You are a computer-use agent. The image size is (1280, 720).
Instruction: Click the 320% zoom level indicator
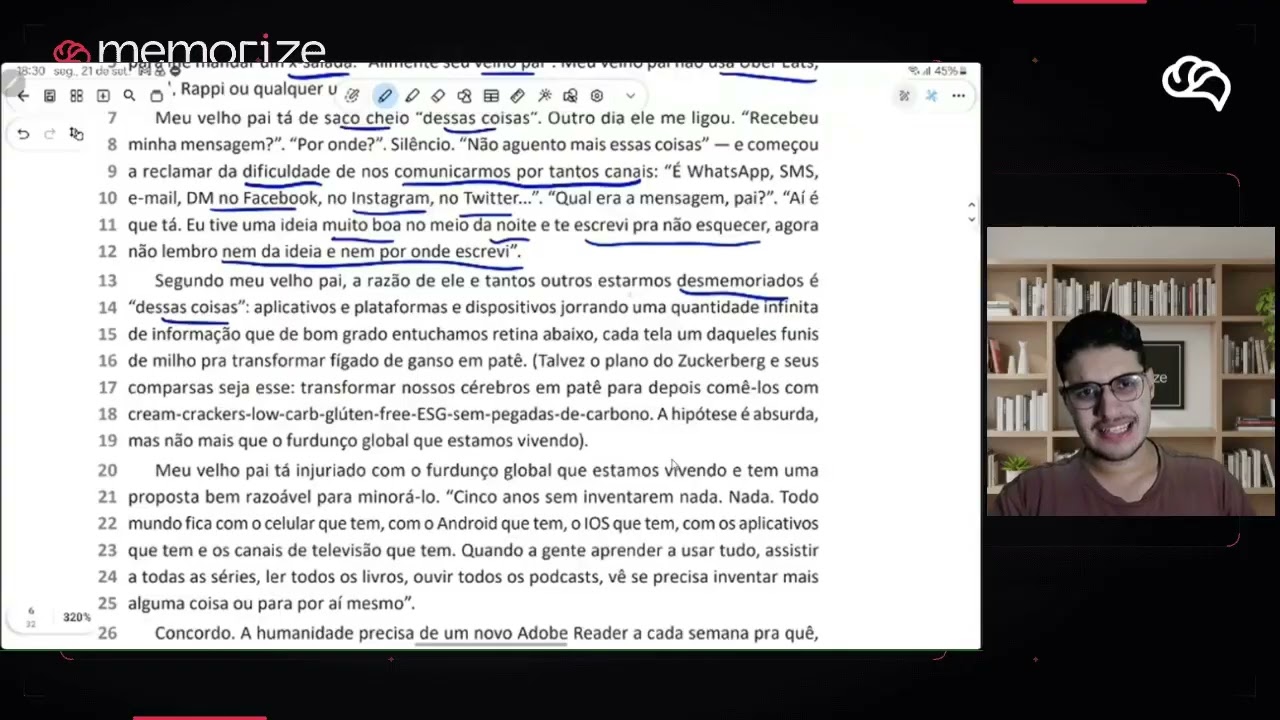coord(76,617)
